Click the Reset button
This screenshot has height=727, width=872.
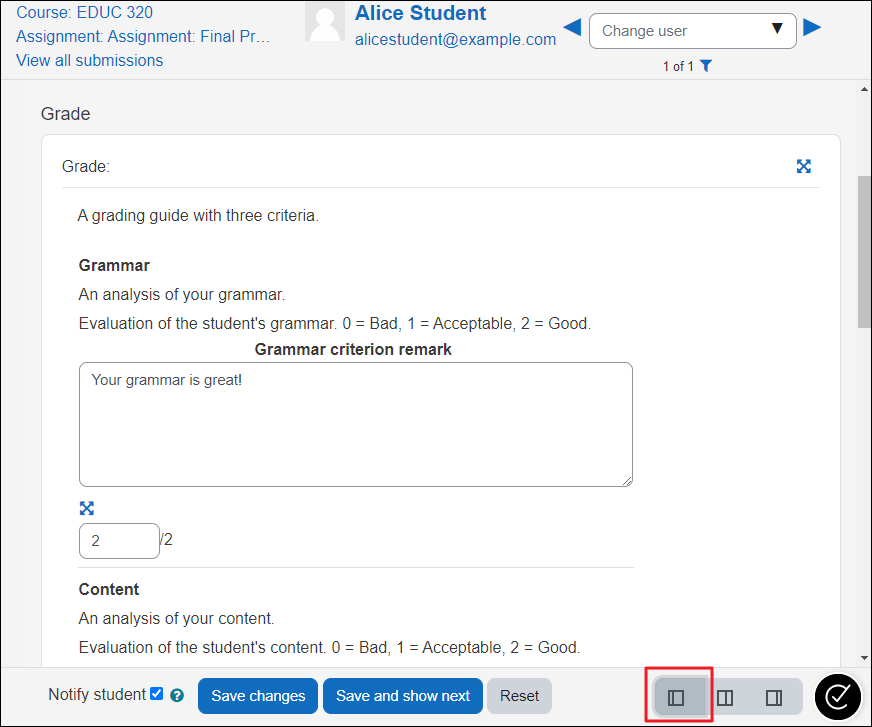(x=519, y=696)
